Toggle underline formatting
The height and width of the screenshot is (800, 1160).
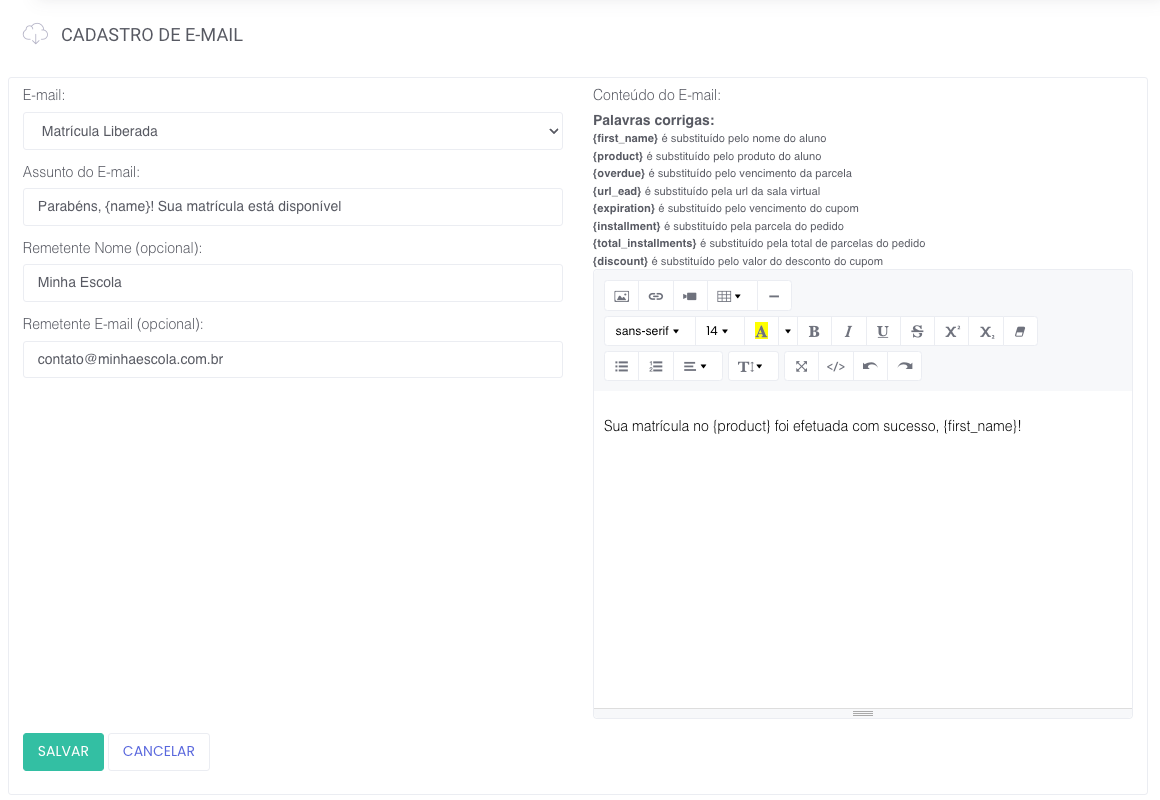click(x=882, y=331)
